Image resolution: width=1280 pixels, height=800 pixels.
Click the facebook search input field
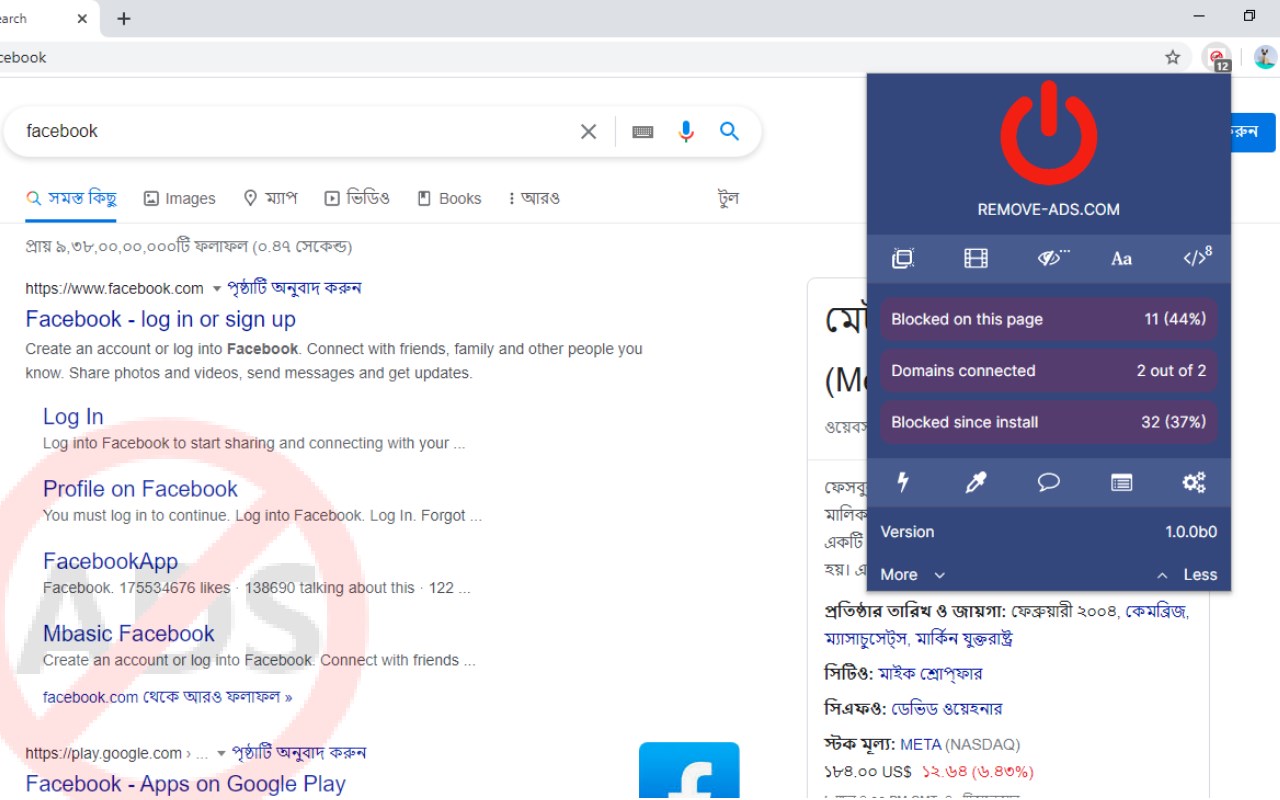295,131
